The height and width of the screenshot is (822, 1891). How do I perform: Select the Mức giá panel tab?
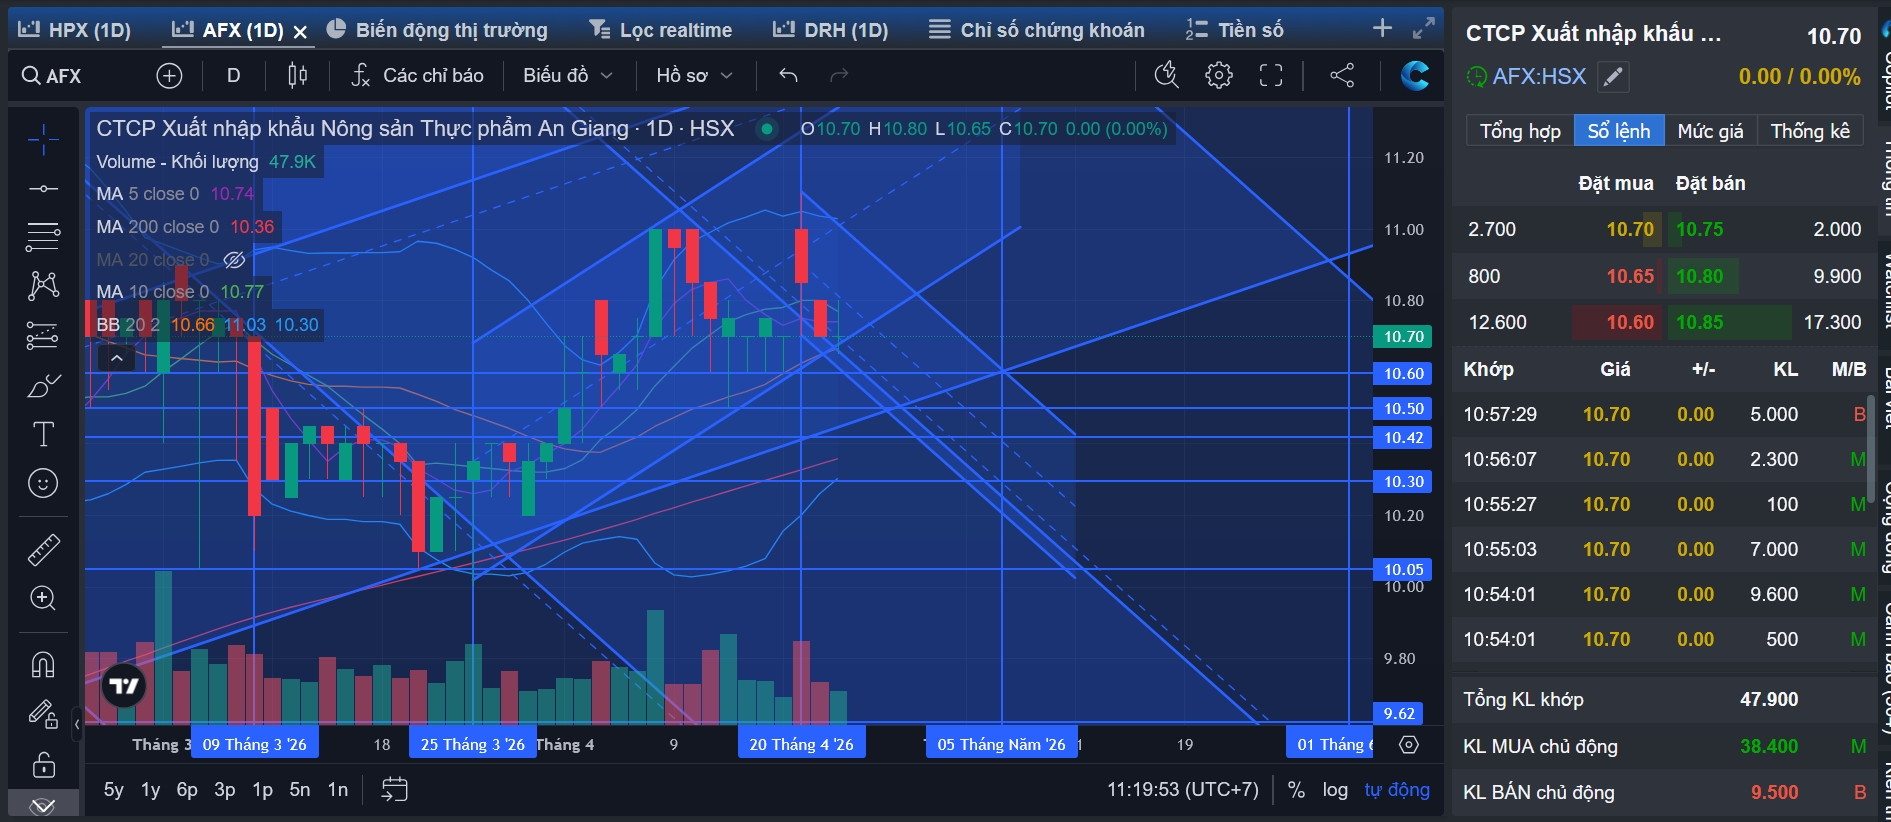tap(1710, 131)
